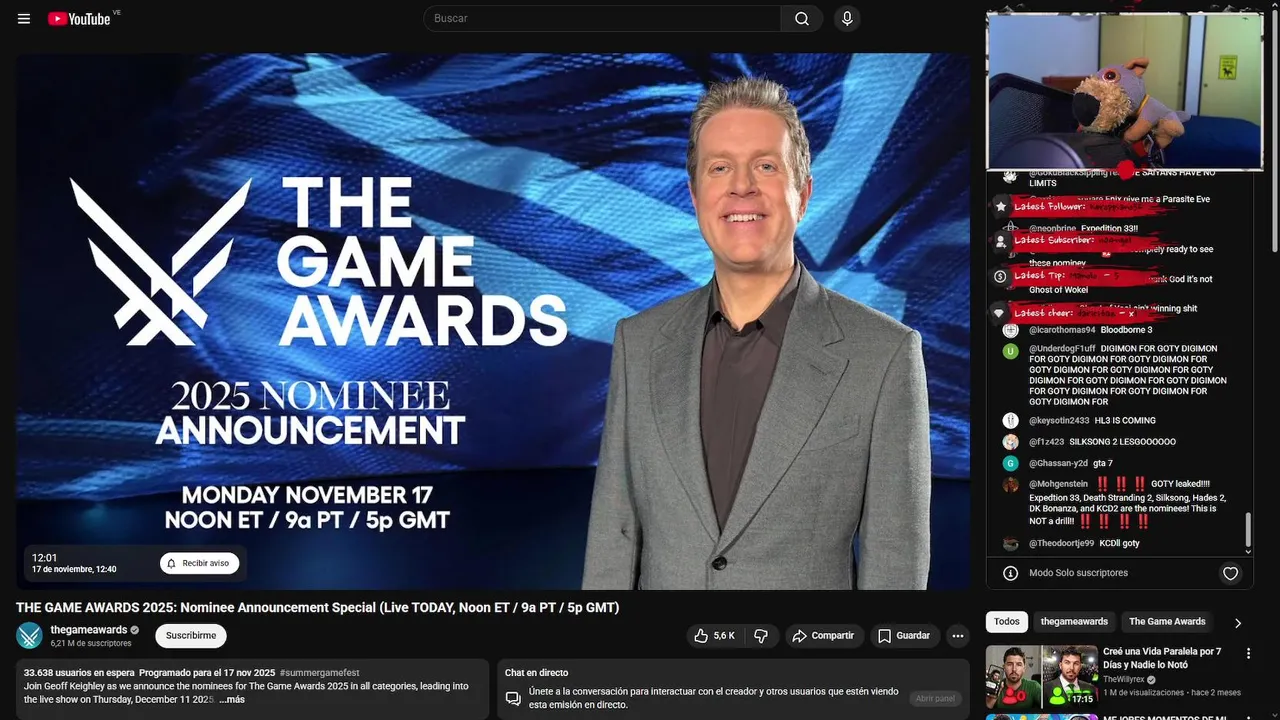Image resolution: width=1280 pixels, height=720 pixels.
Task: Click the live chat bubble icon
Action: pos(513,698)
